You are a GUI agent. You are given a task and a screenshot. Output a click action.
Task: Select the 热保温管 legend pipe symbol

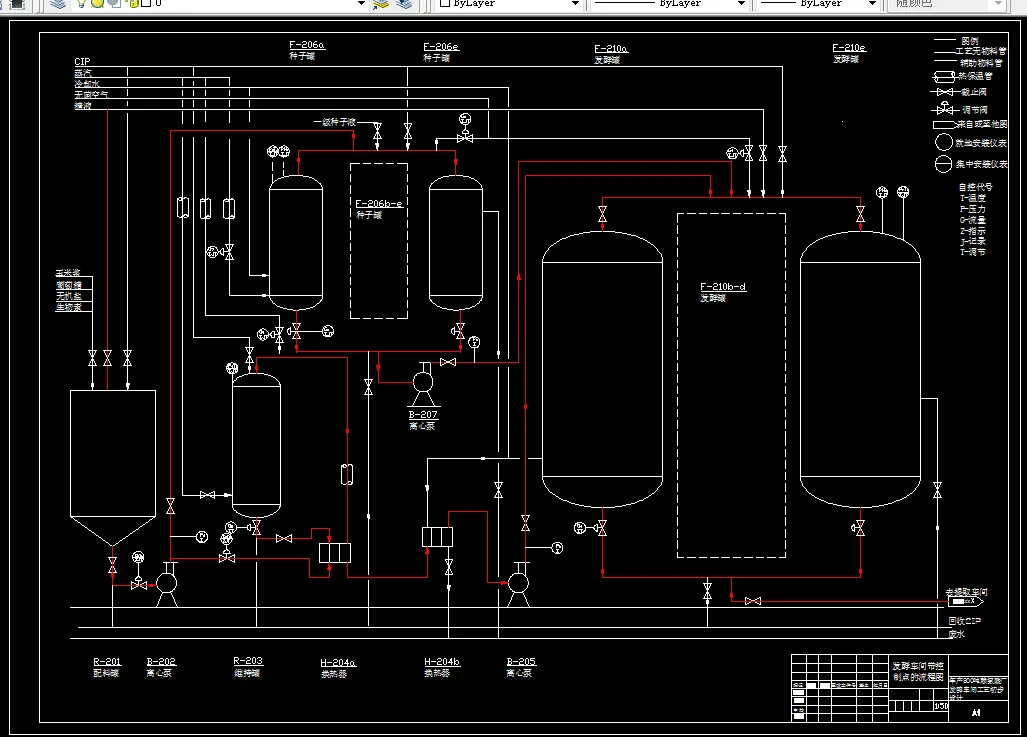tap(944, 77)
